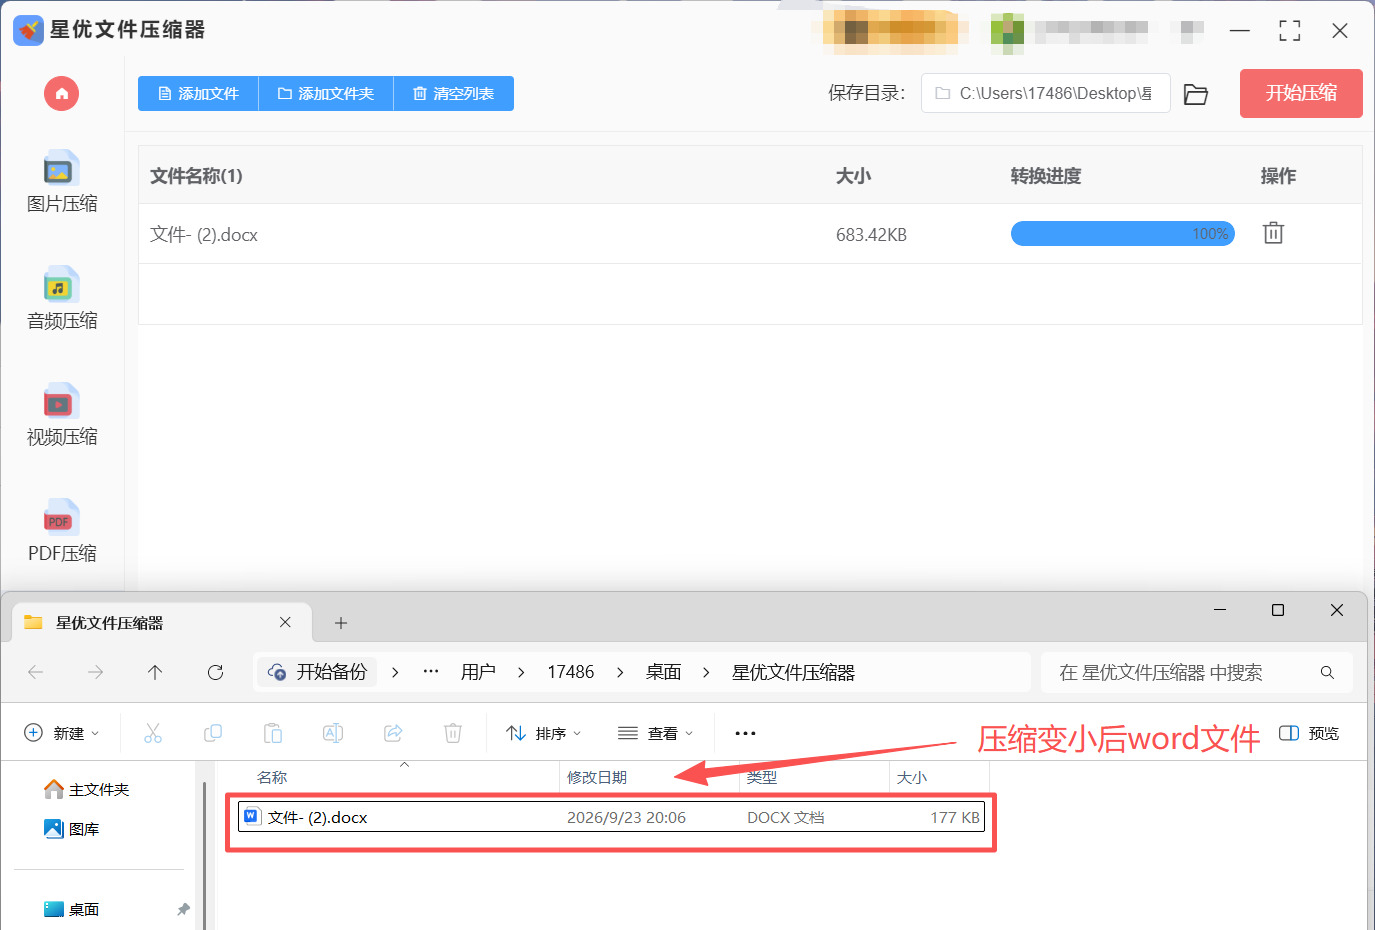Click the red home icon in sidebar
Viewport: 1375px width, 930px height.
coord(61,94)
